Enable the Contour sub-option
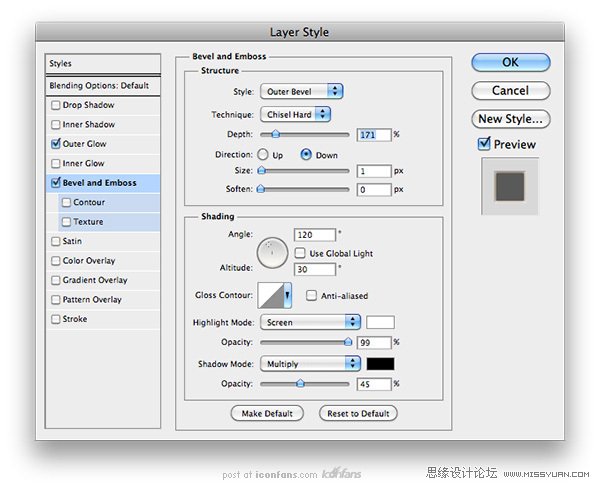 (66, 202)
